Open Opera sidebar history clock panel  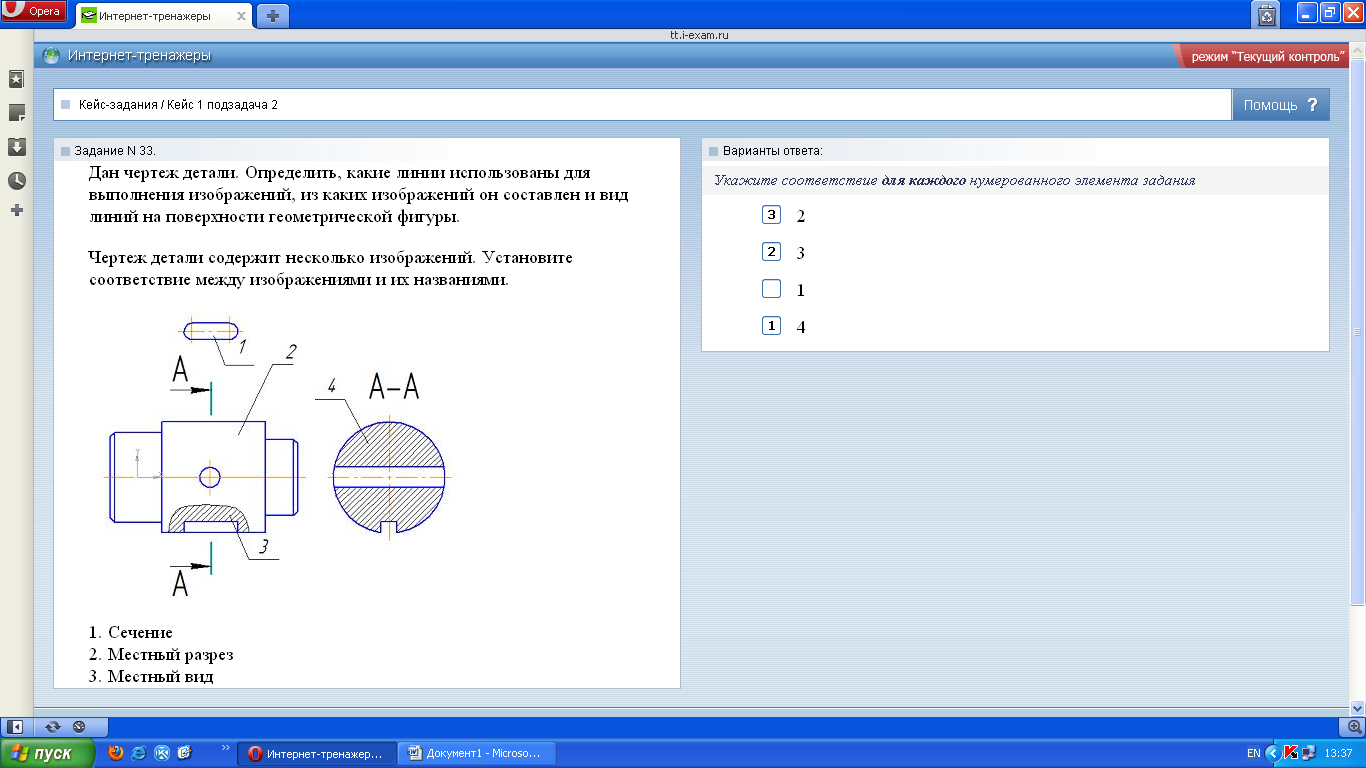(16, 181)
